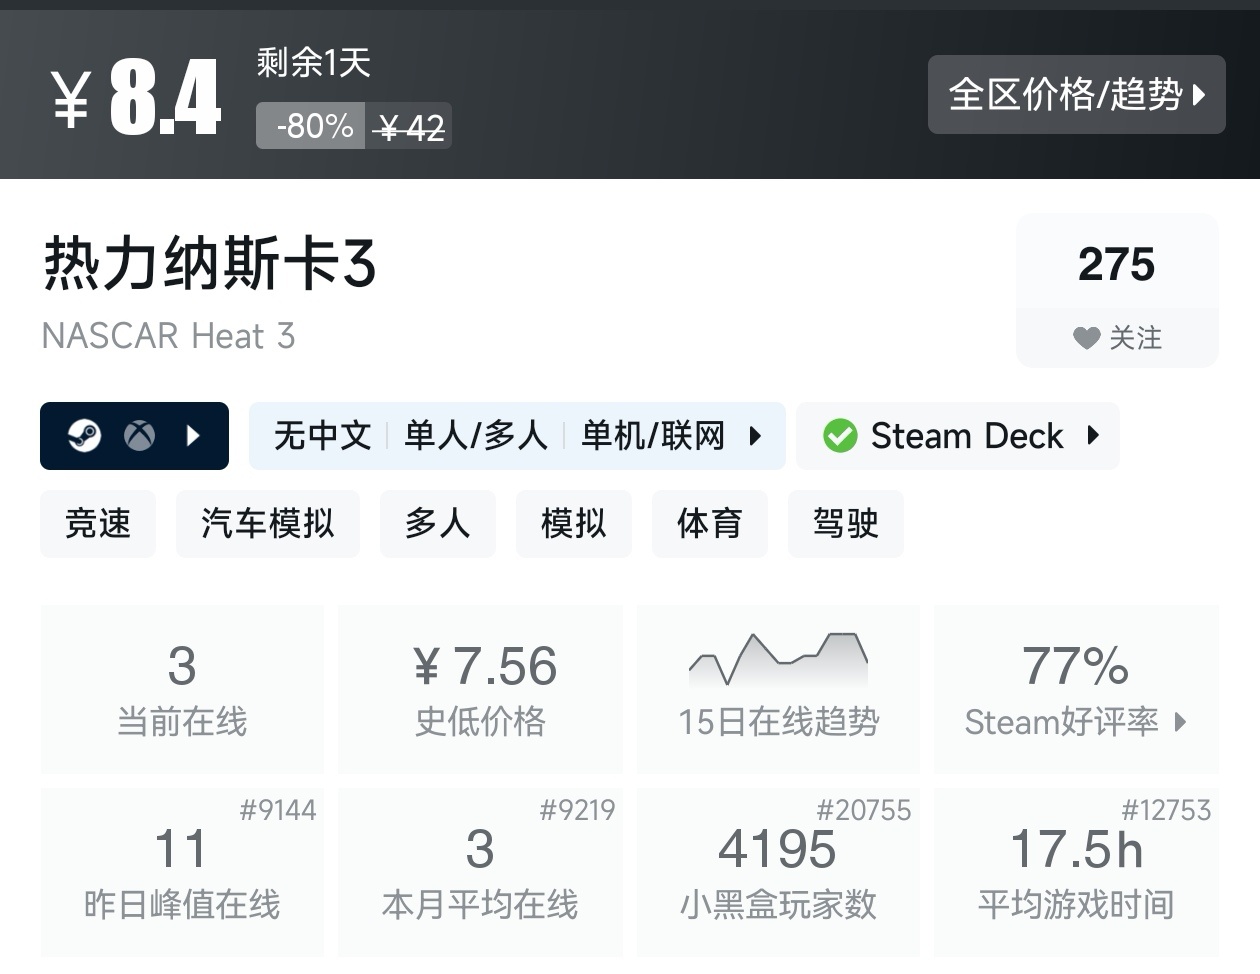This screenshot has height=974, width=1260.
Task: Expand the platform list arrow
Action: coord(194,436)
